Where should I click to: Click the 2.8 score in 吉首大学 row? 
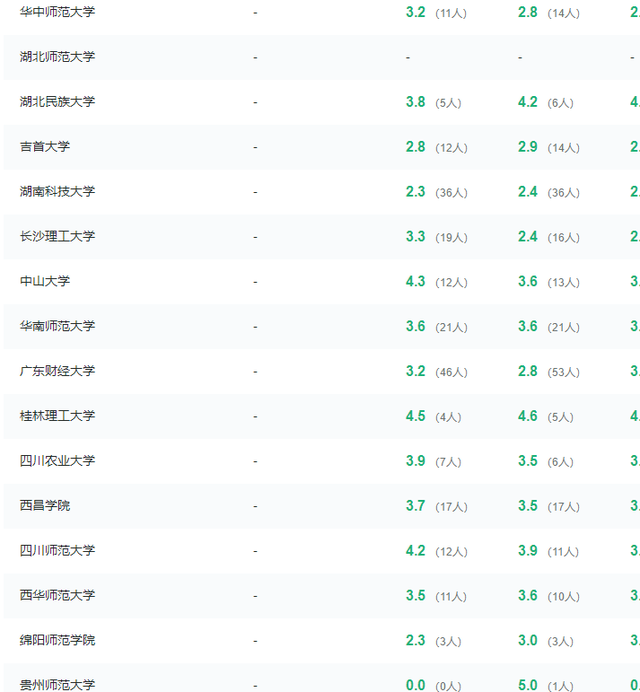point(415,147)
